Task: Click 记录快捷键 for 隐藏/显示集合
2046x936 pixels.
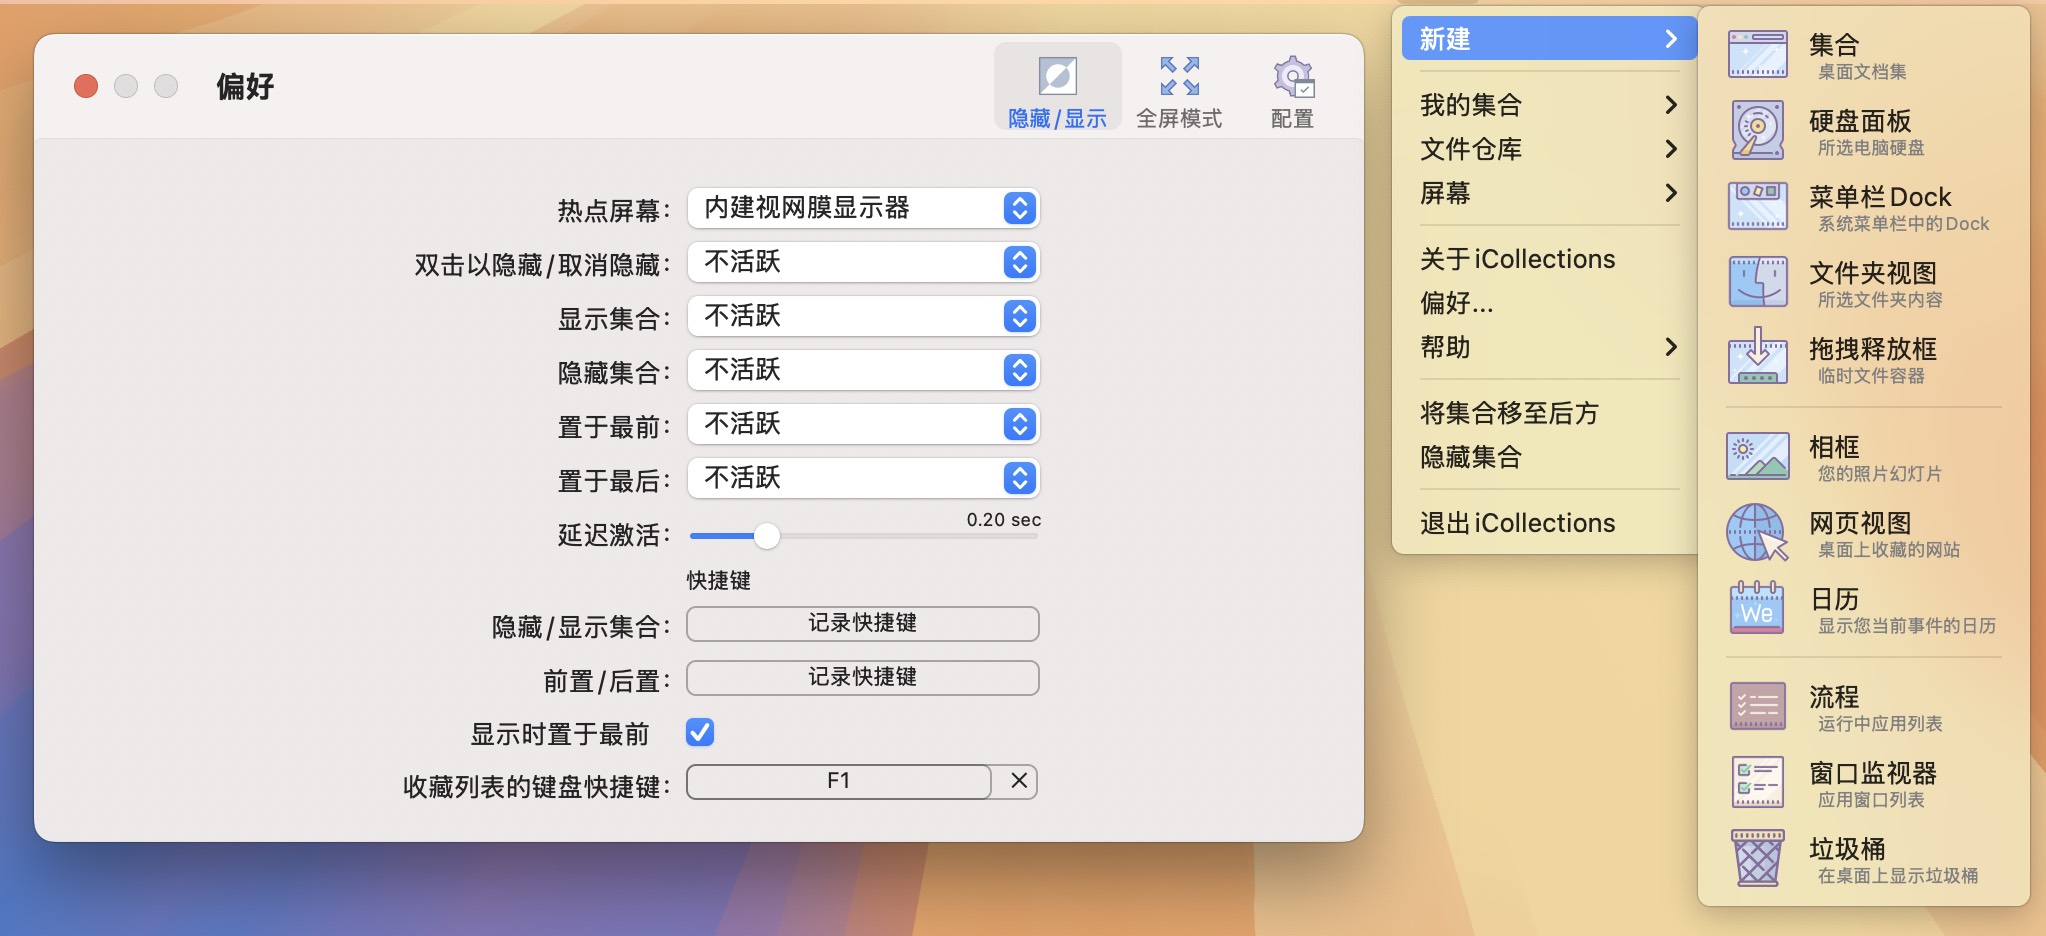Action: point(862,623)
